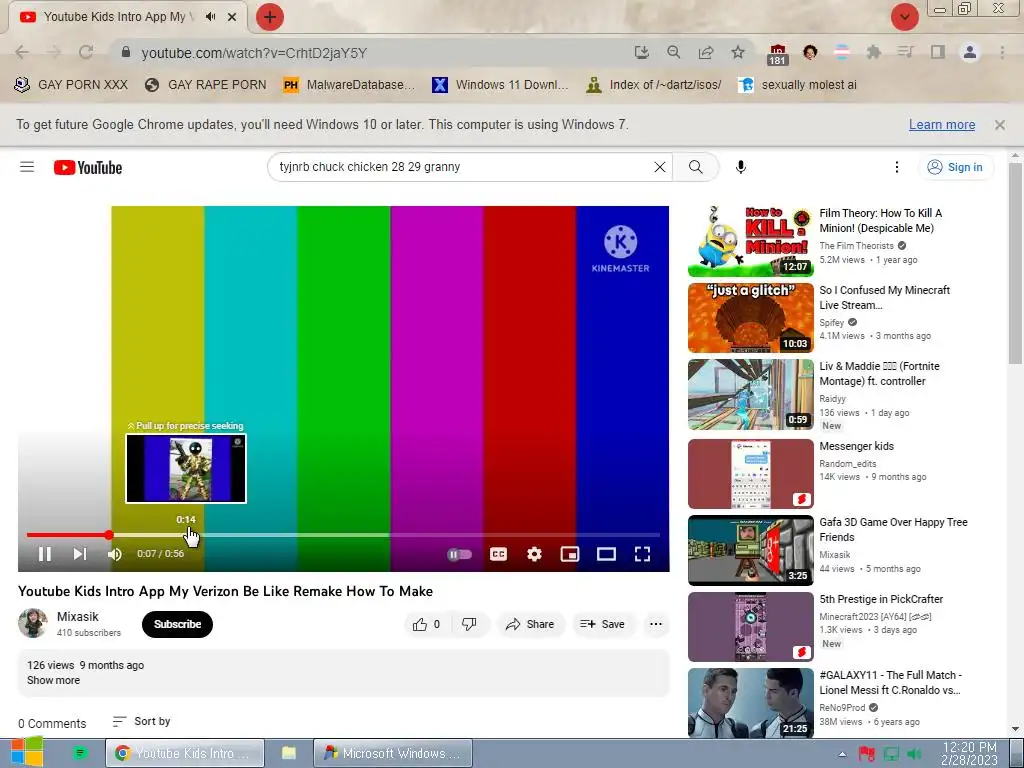Open the player settings gear
The height and width of the screenshot is (768, 1024).
tap(534, 554)
